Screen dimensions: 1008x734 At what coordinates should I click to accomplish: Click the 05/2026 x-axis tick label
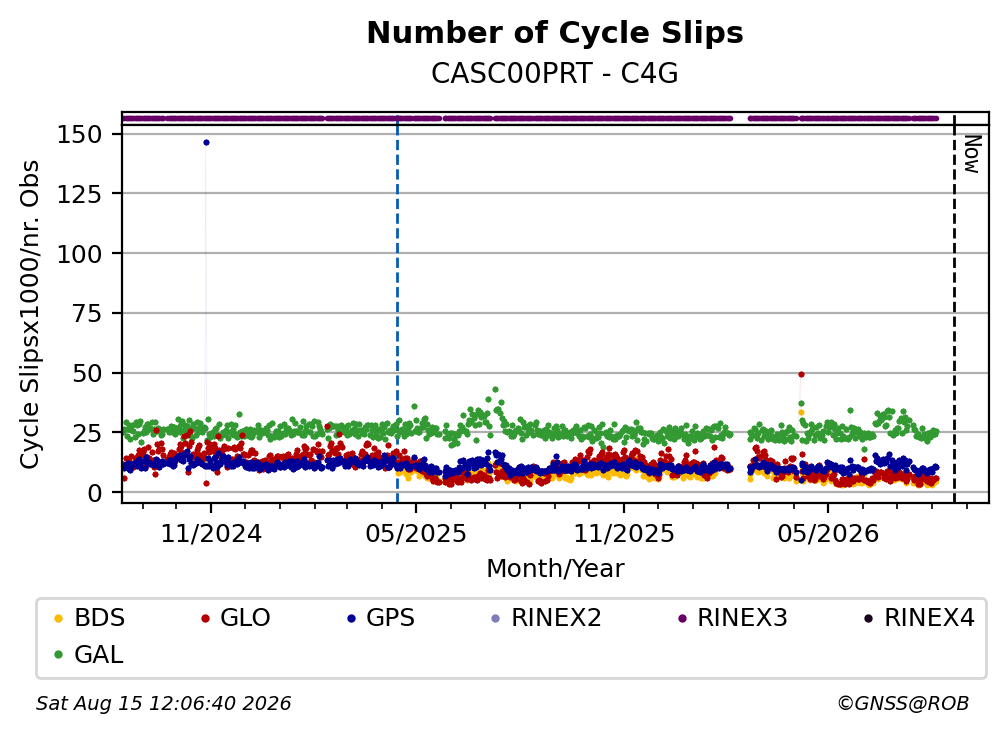[828, 534]
